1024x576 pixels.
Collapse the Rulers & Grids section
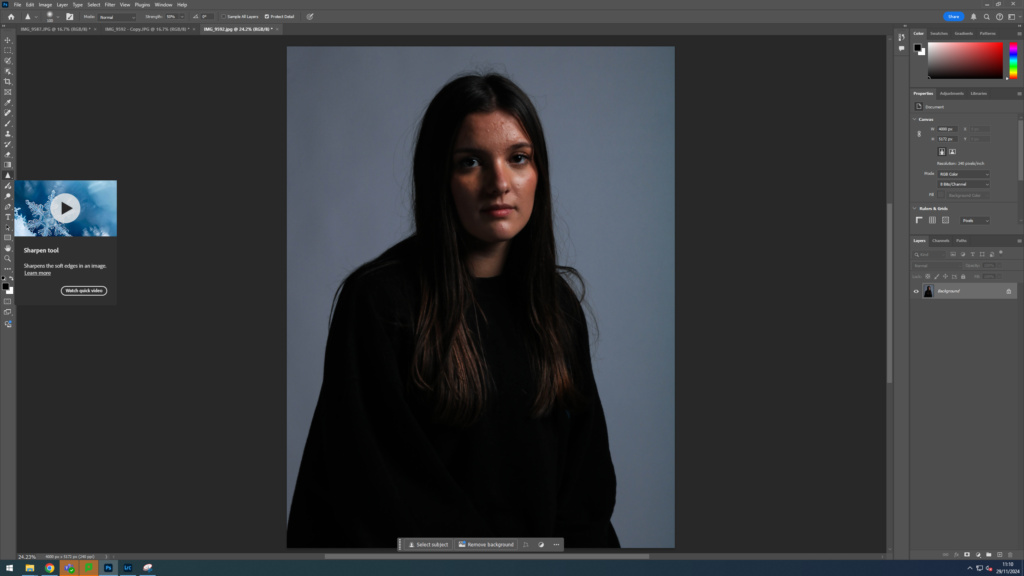tap(914, 208)
